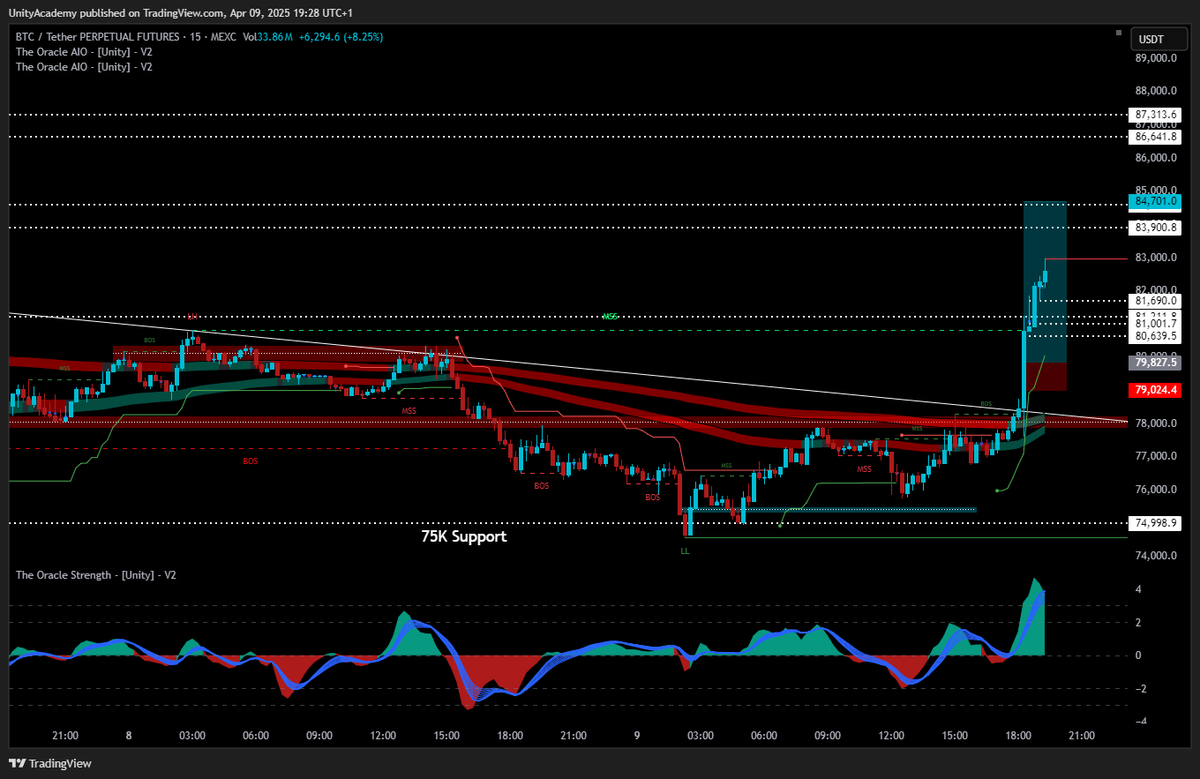
Task: Click the 80,639.5 price level label
Action: coord(1153,336)
